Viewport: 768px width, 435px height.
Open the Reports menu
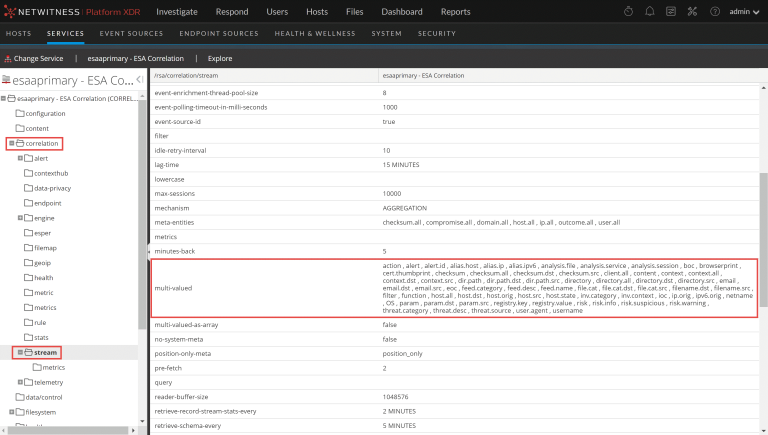(456, 12)
